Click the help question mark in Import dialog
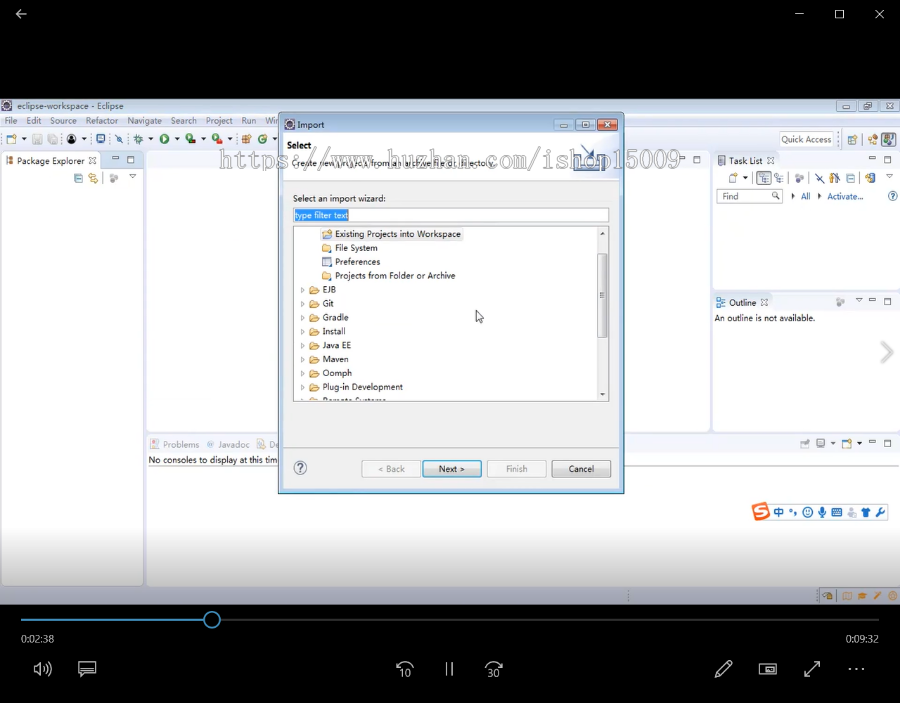The width and height of the screenshot is (900, 703). (x=300, y=468)
